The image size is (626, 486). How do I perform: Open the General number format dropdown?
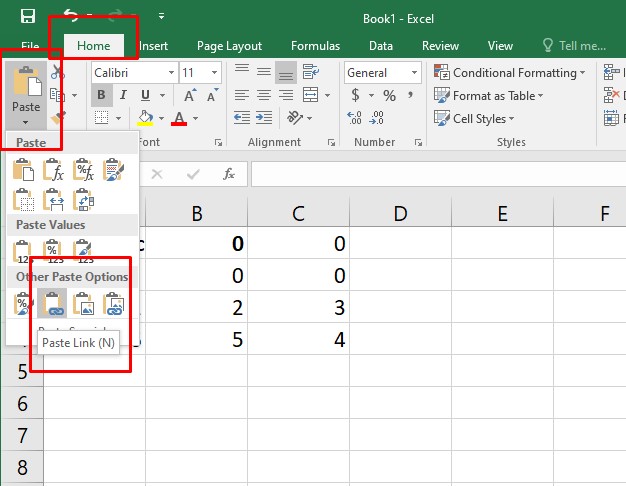(x=414, y=73)
